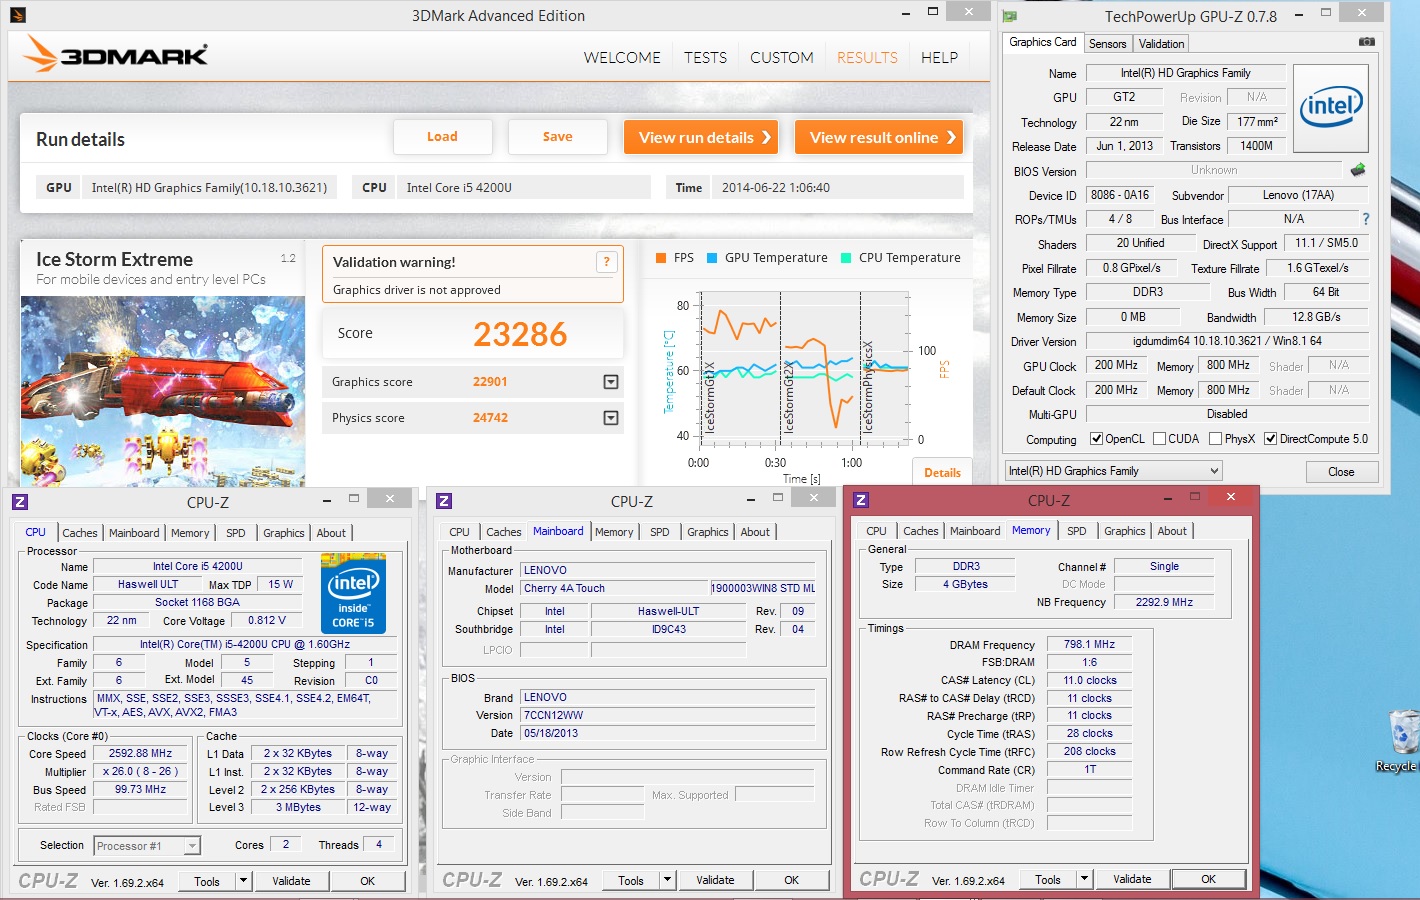The image size is (1420, 900).
Task: Toggle OpenCL checkbox in GPU-Z
Action: pos(1096,439)
